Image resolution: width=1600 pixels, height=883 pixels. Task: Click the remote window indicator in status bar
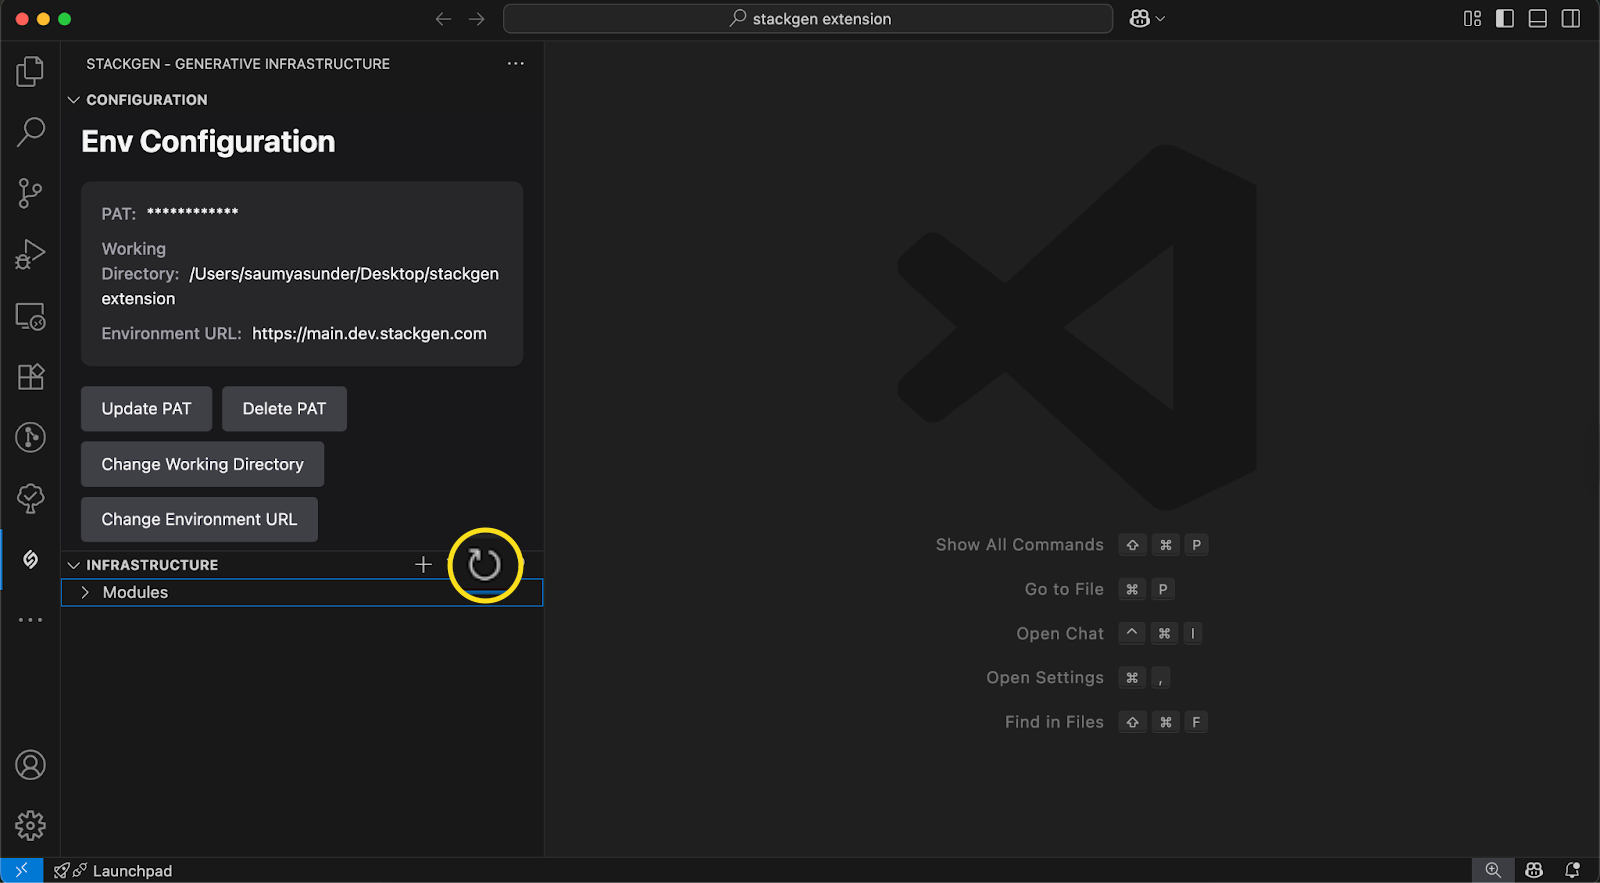point(21,870)
